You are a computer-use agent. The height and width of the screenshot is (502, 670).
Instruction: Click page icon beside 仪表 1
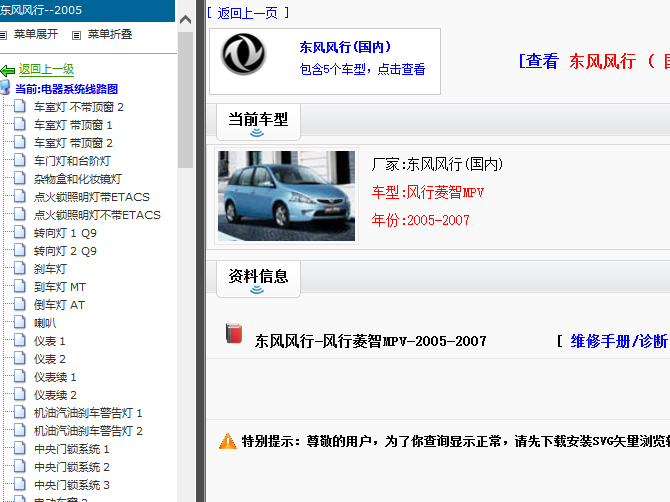pos(20,340)
